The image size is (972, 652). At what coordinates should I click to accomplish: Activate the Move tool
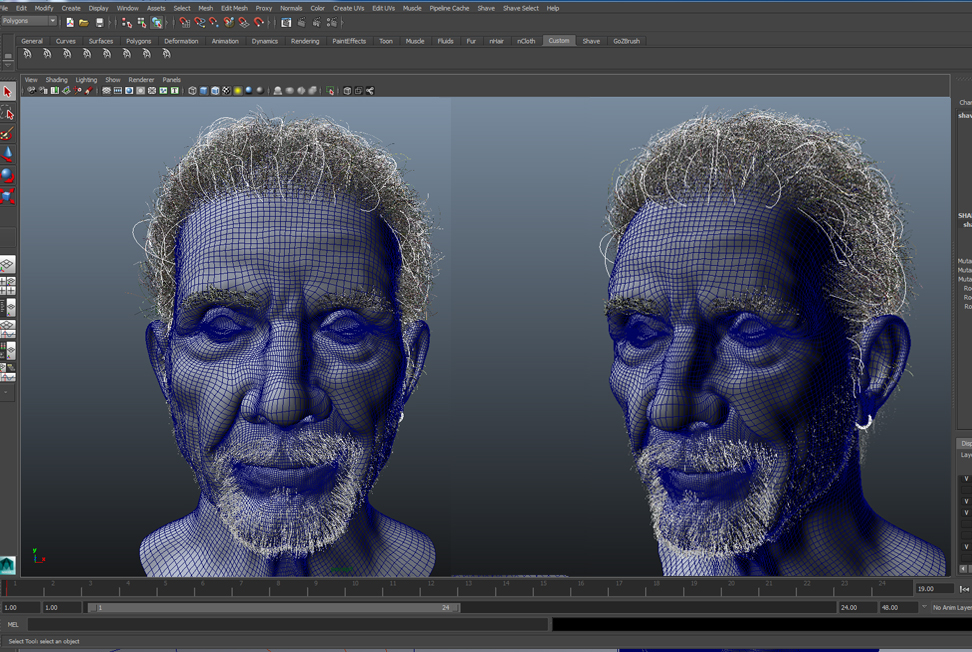[x=7, y=154]
